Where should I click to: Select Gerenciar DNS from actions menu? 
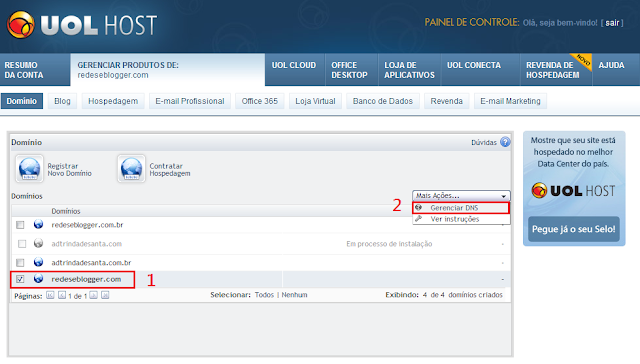click(461, 208)
